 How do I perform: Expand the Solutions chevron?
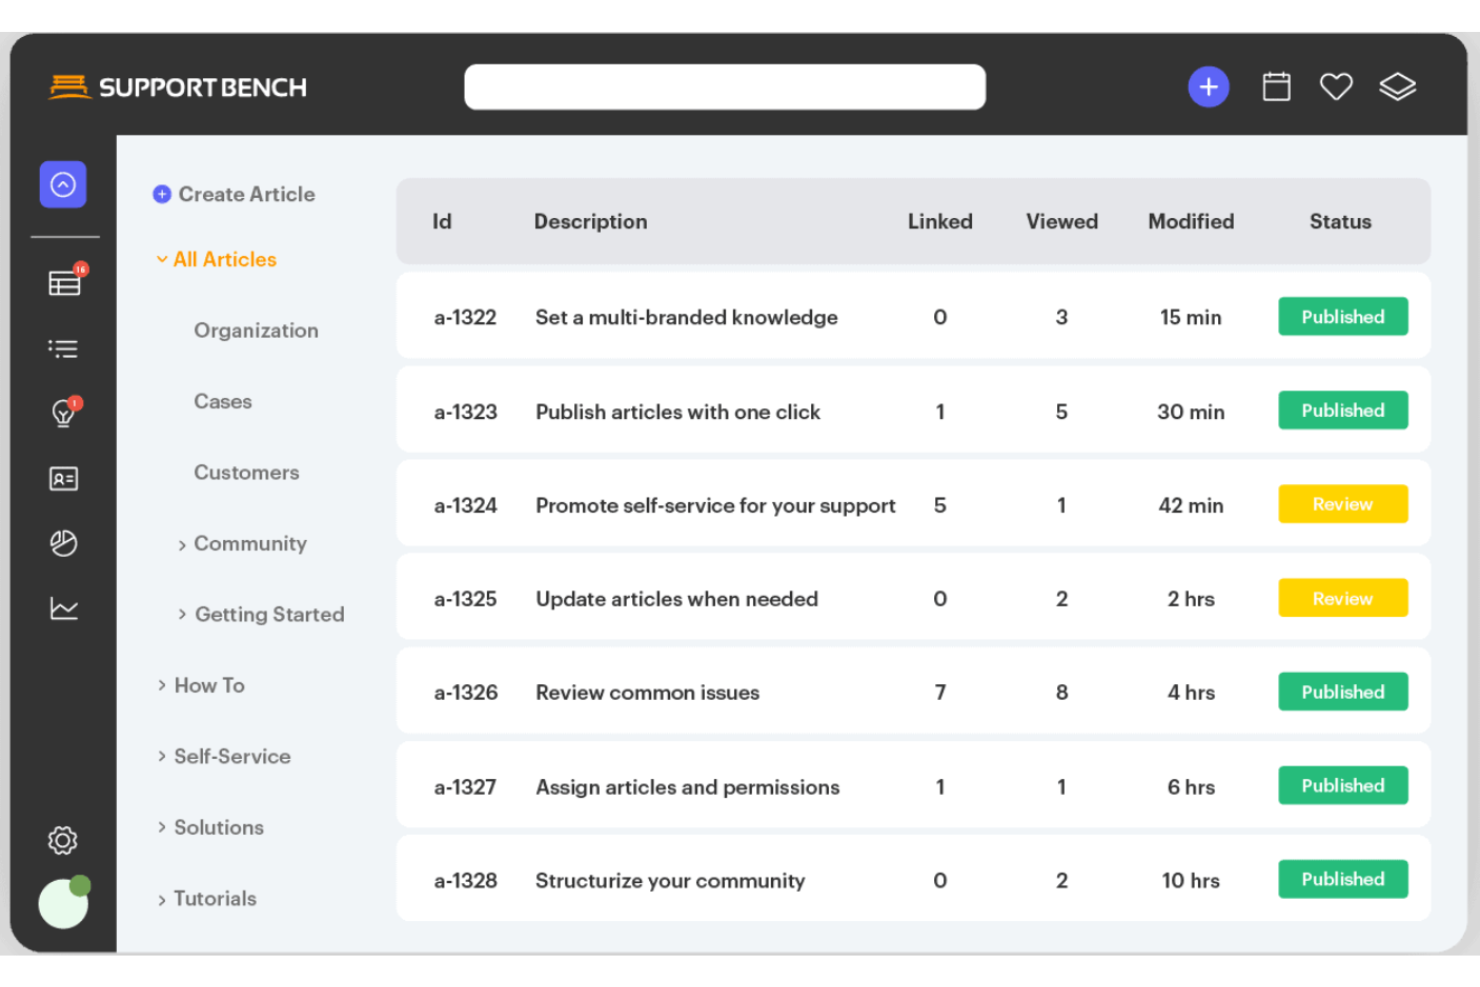coord(162,827)
